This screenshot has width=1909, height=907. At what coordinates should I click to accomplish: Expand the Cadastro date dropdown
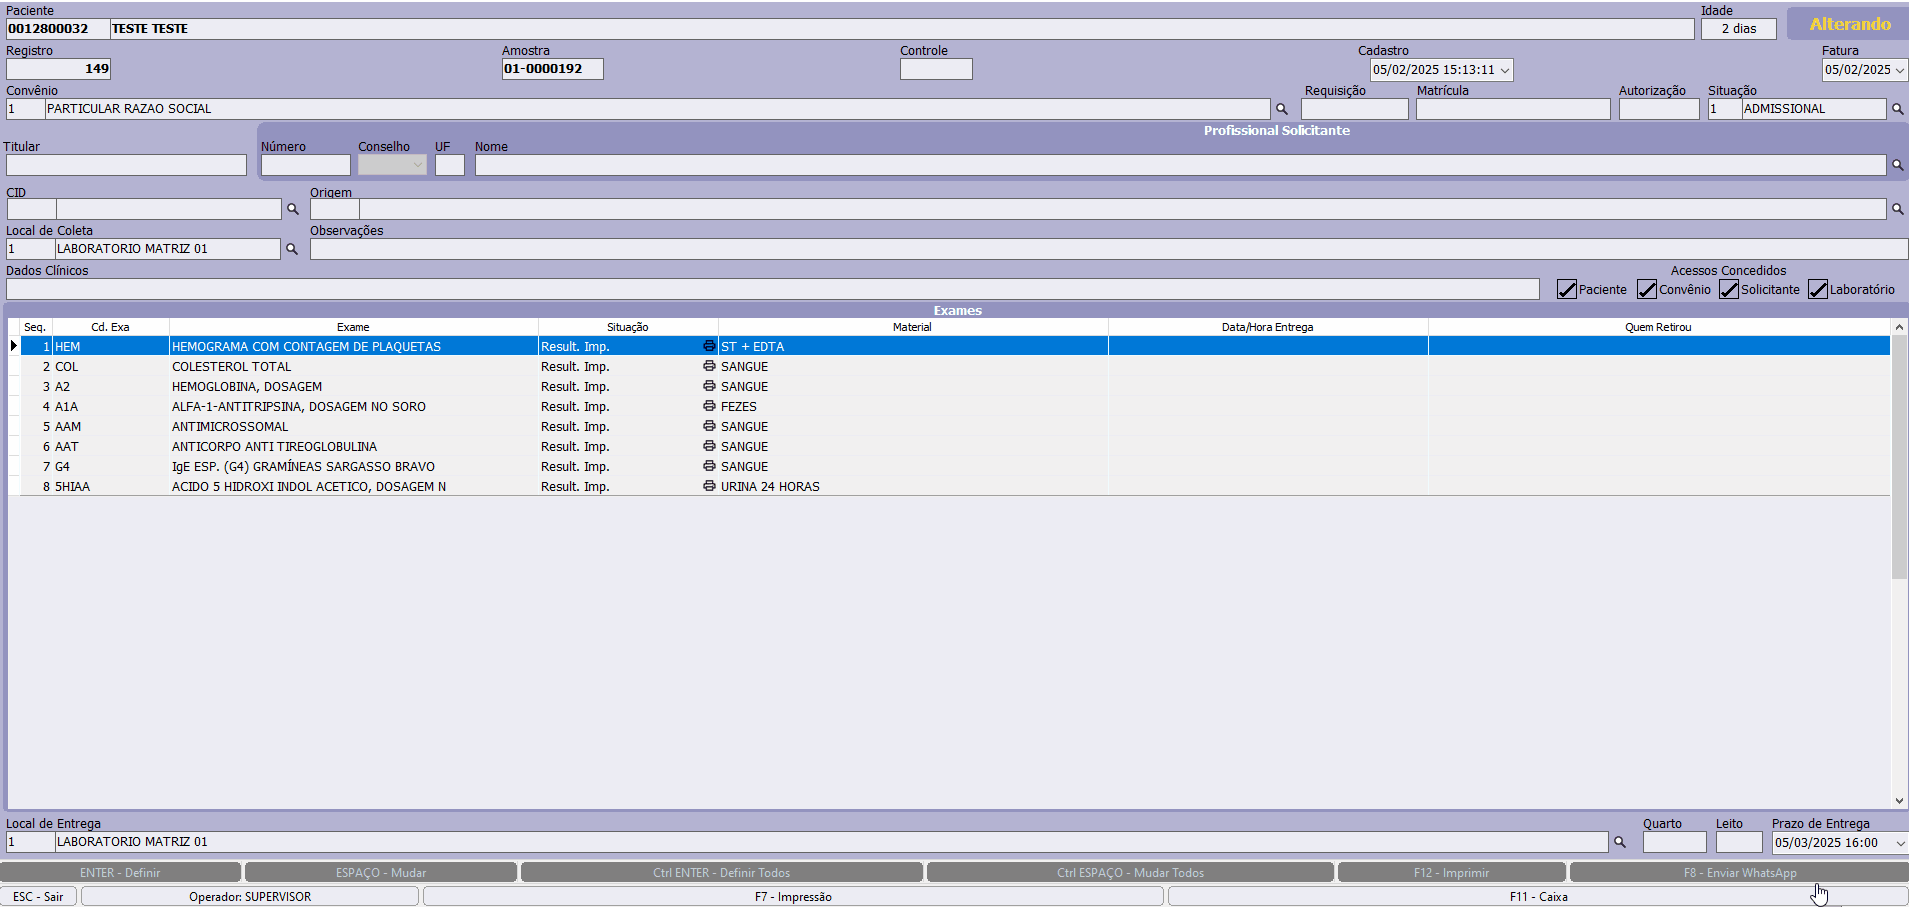pos(1504,70)
